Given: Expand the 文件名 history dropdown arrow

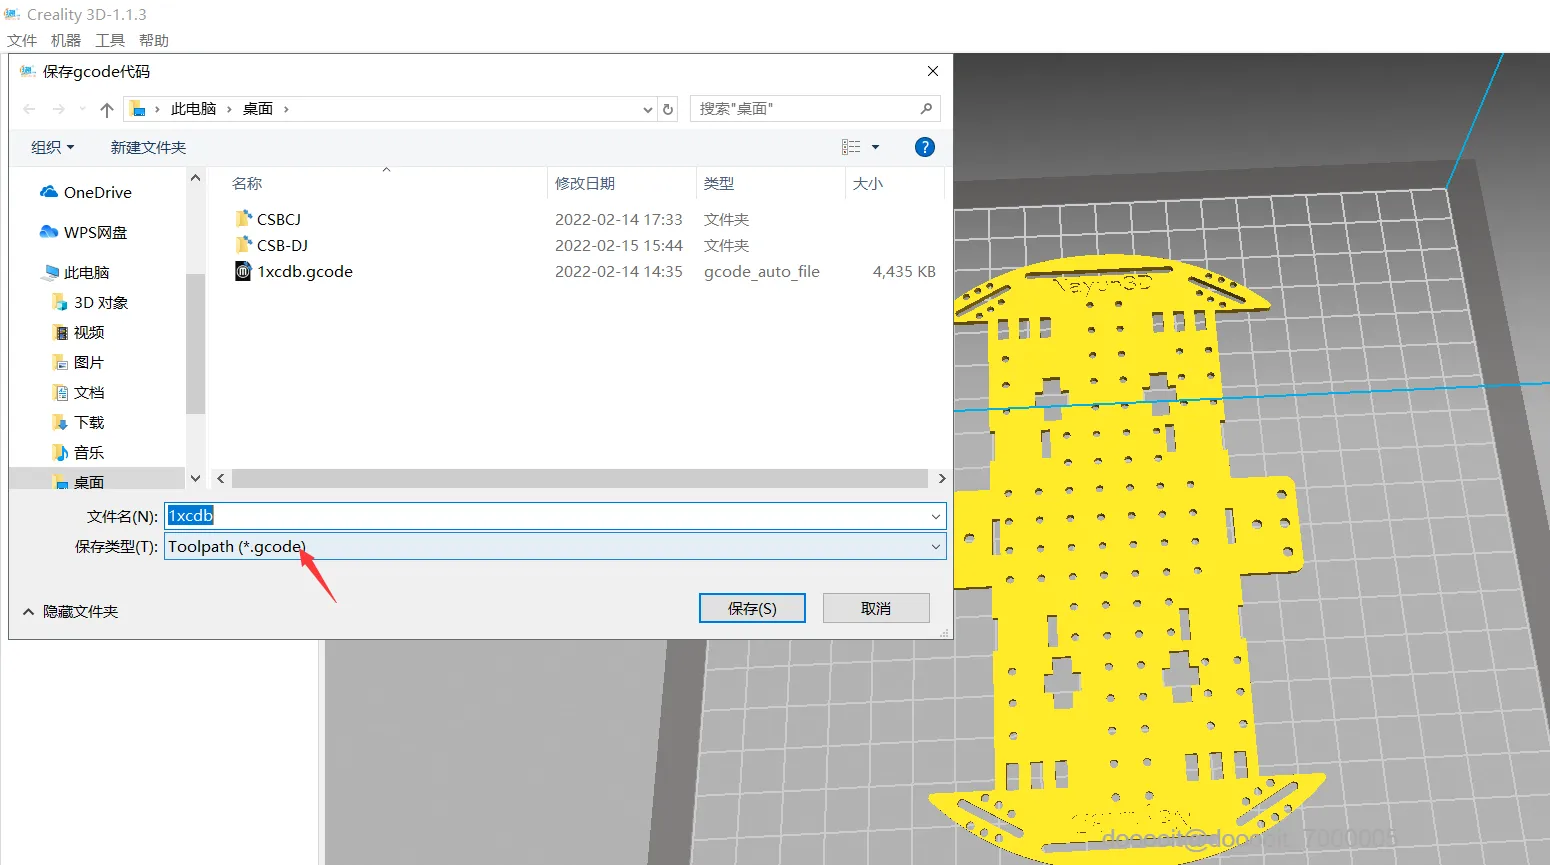Looking at the screenshot, I should coord(935,516).
